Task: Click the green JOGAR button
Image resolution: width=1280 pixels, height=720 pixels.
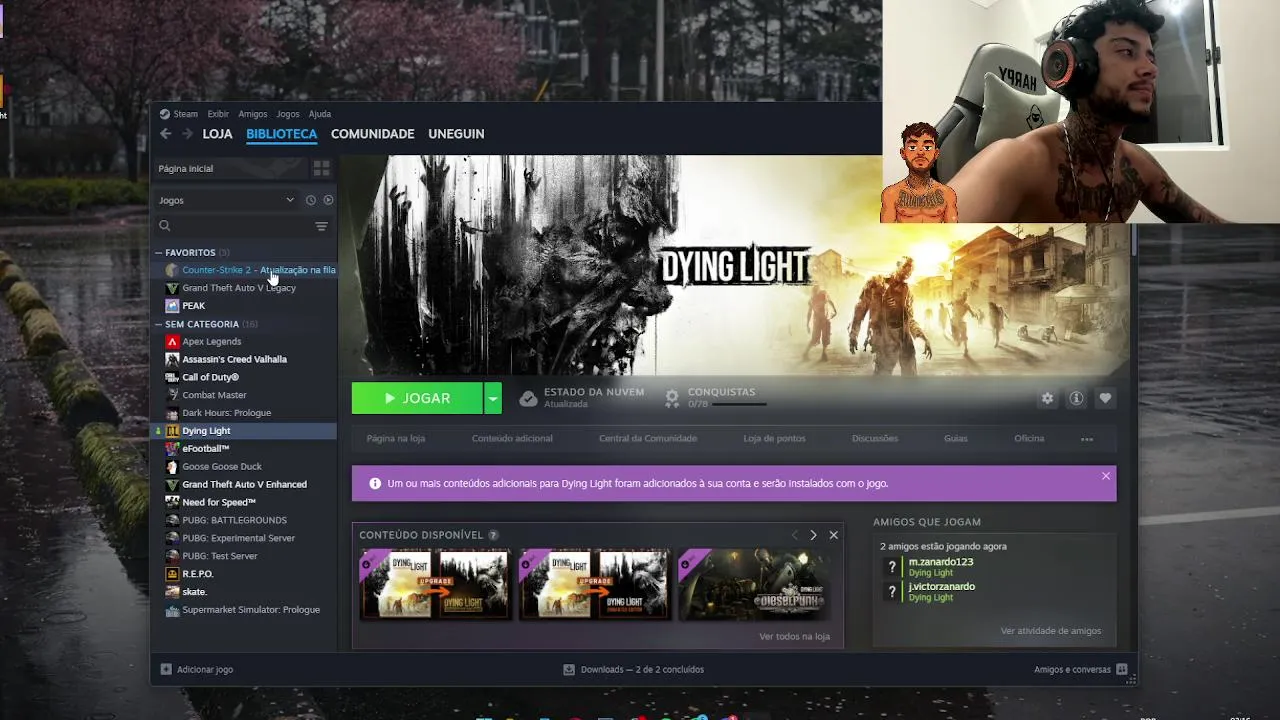Action: tap(417, 398)
